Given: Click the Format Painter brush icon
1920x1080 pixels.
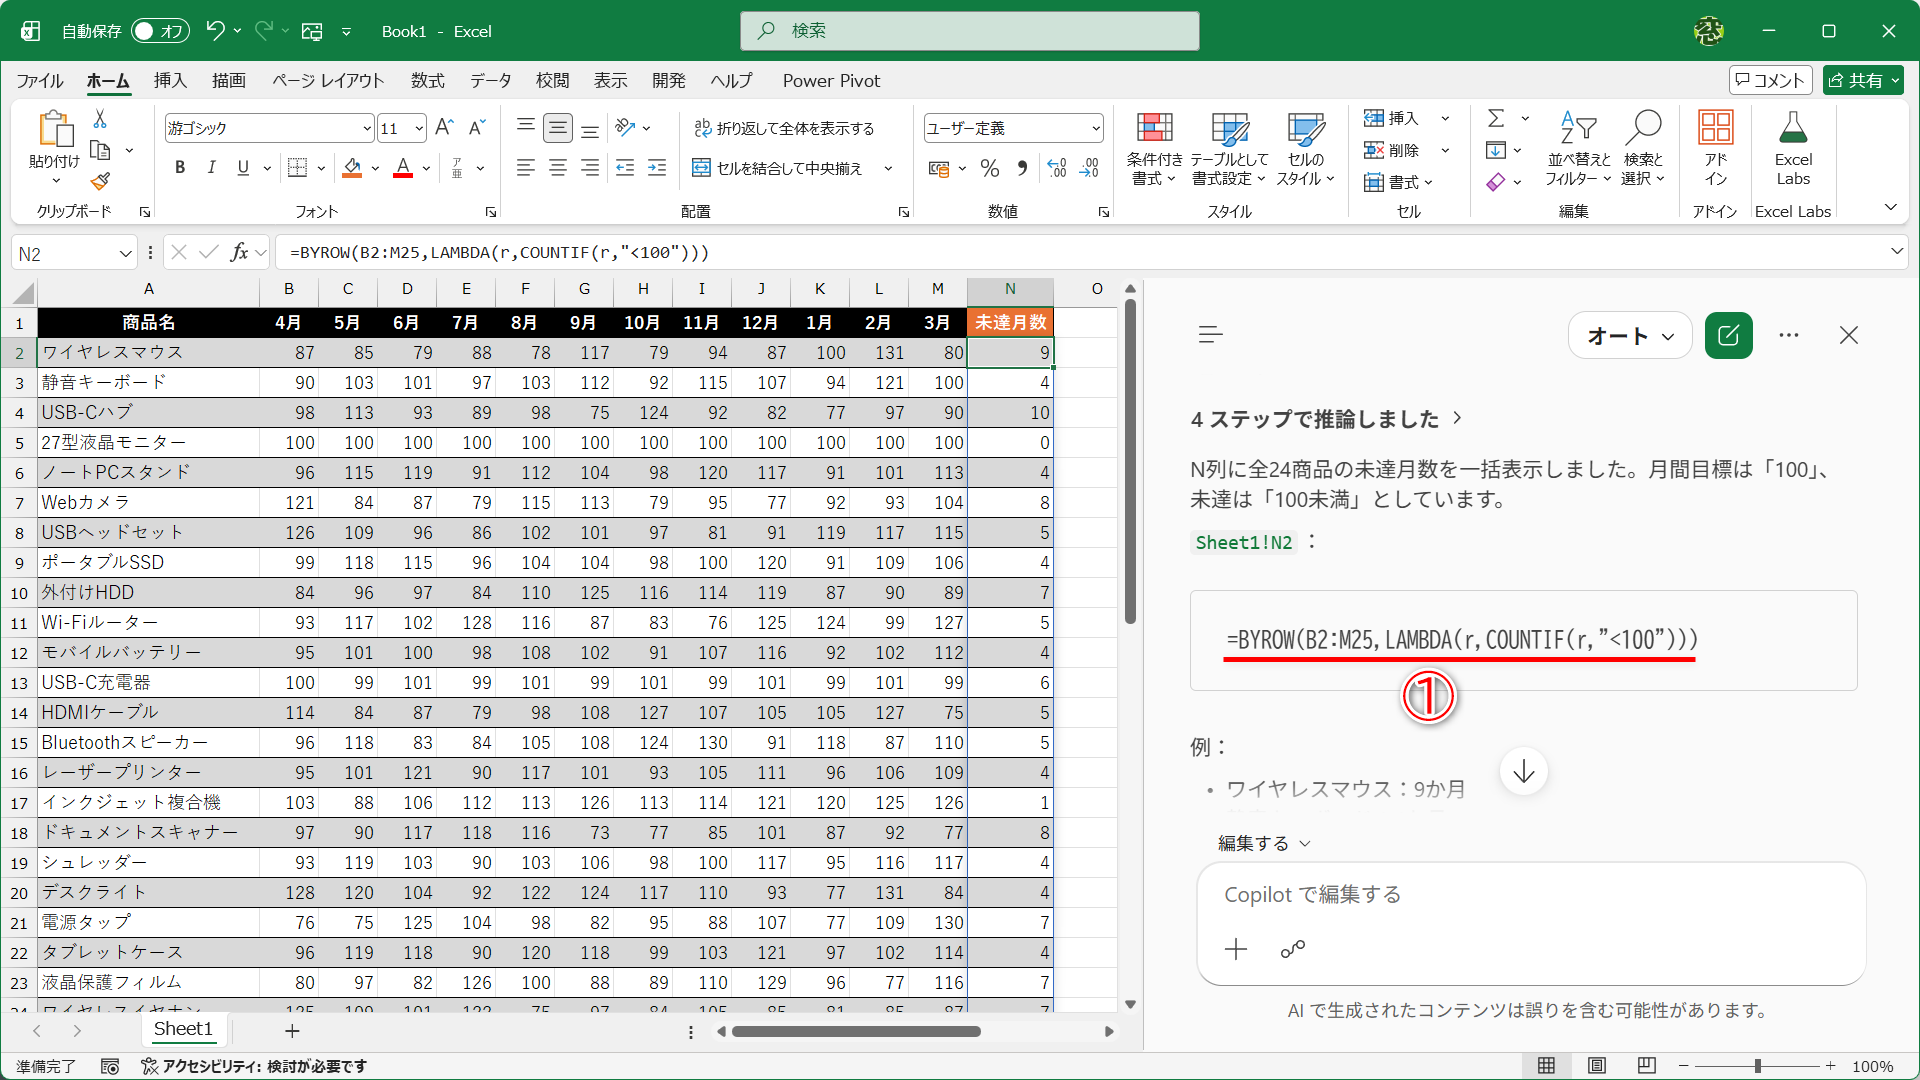Looking at the screenshot, I should tap(100, 181).
